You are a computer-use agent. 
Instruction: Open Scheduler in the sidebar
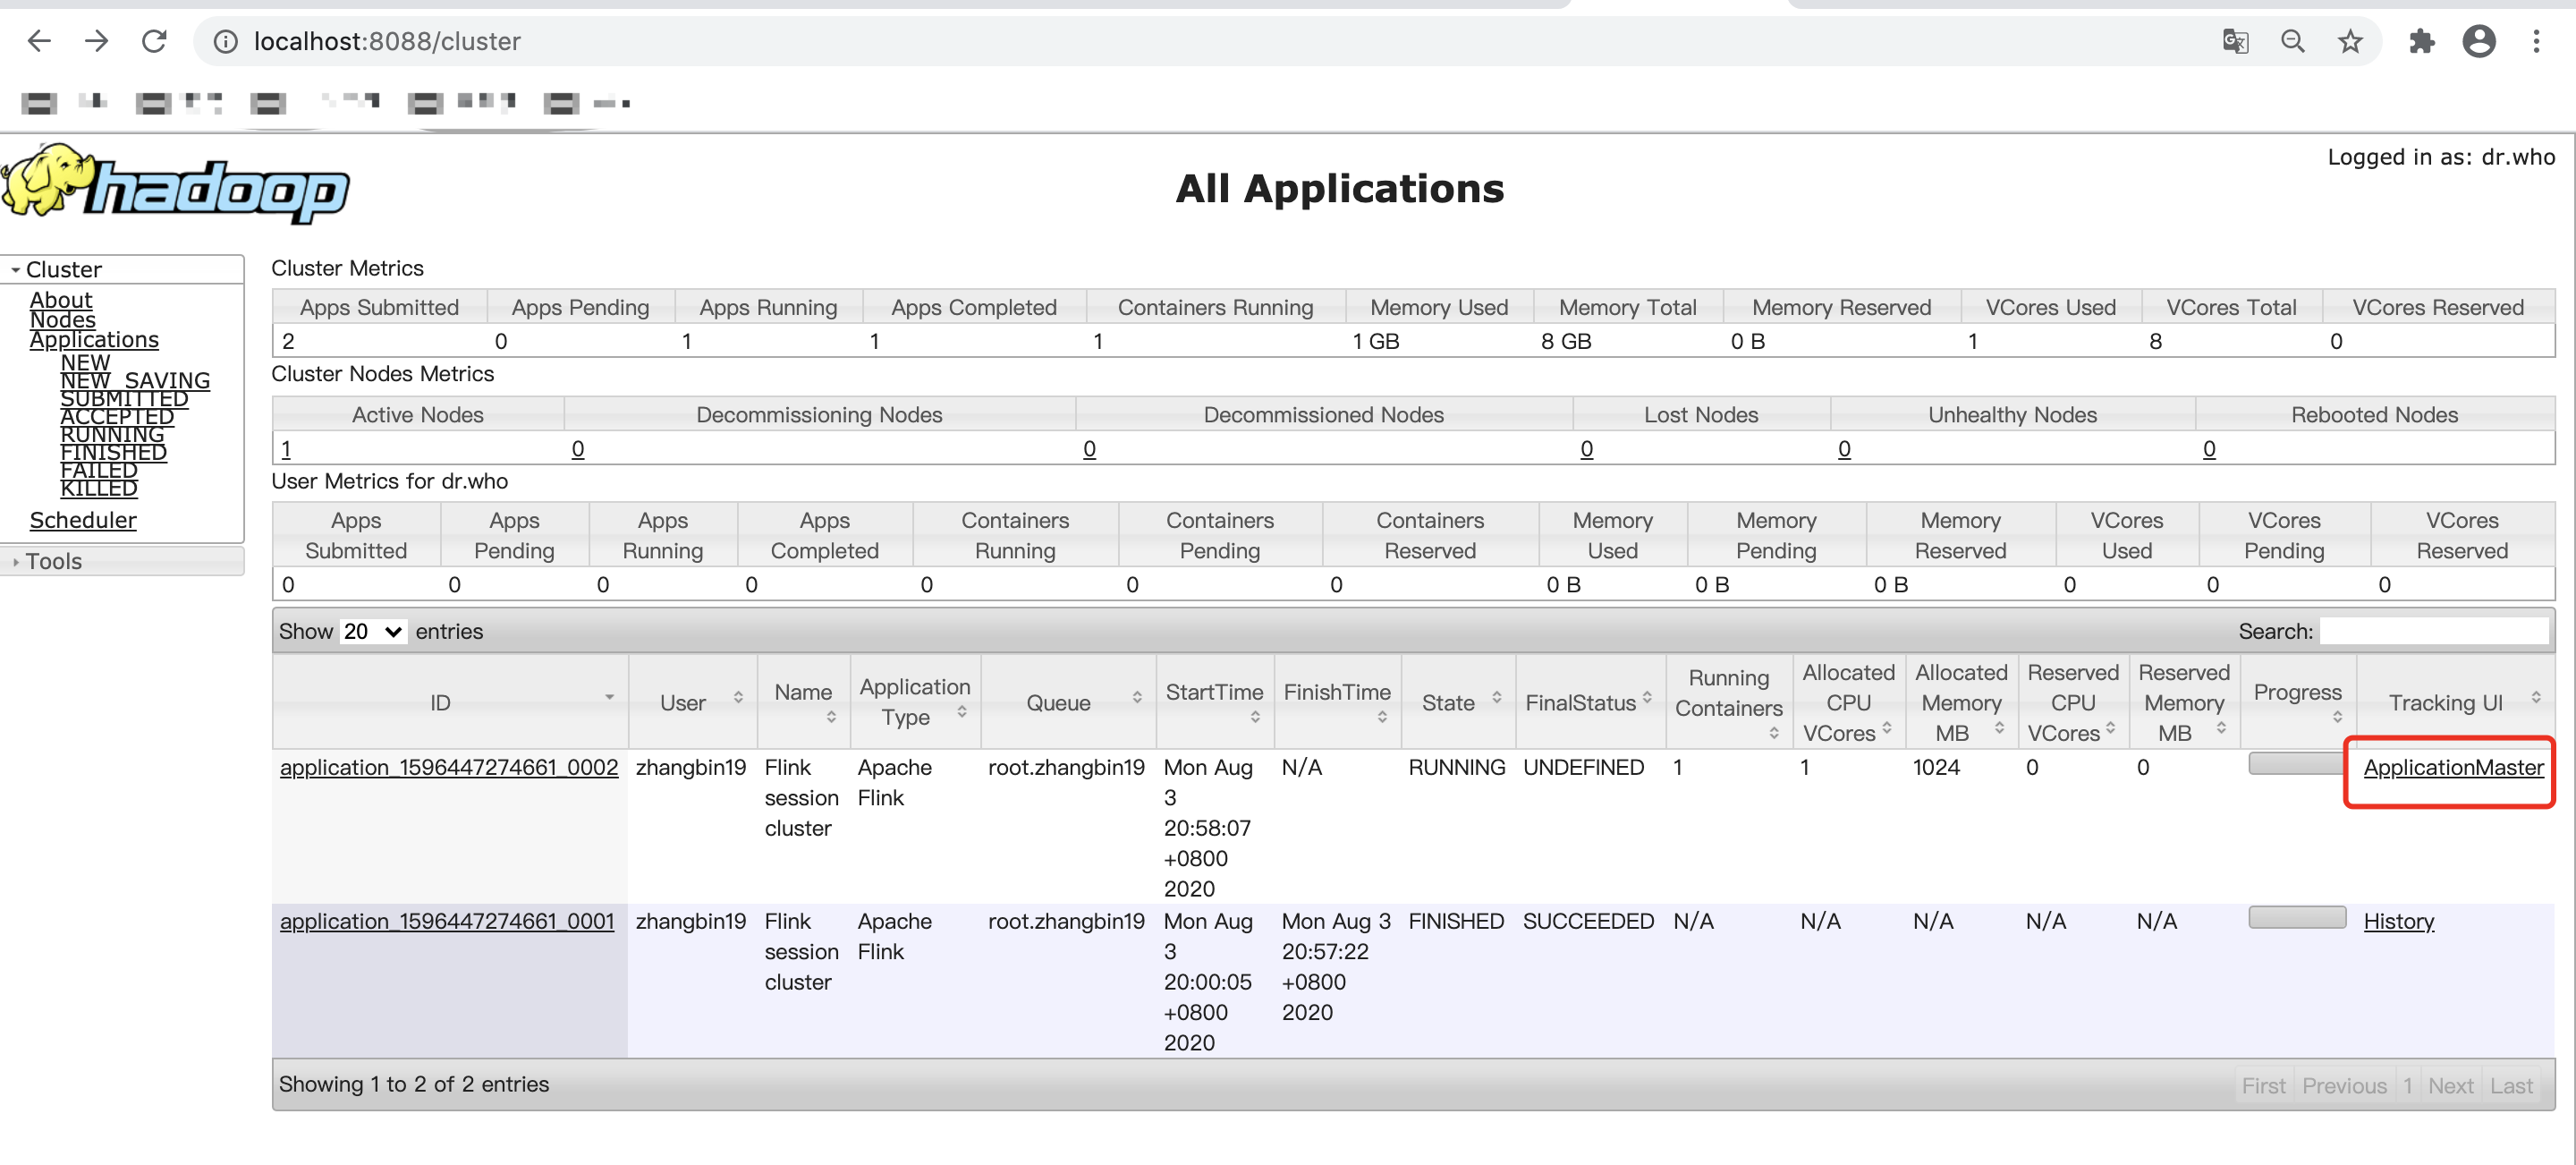pyautogui.click(x=83, y=520)
